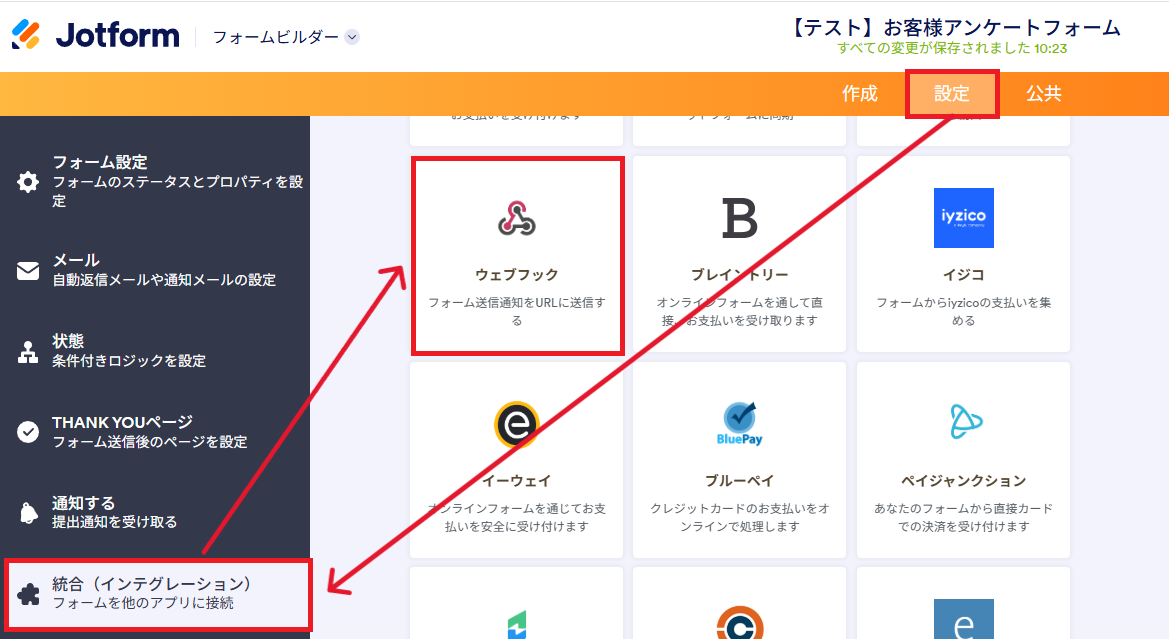1169x639 pixels.
Task: Open the フォームビルダー dropdown
Action: 286,37
